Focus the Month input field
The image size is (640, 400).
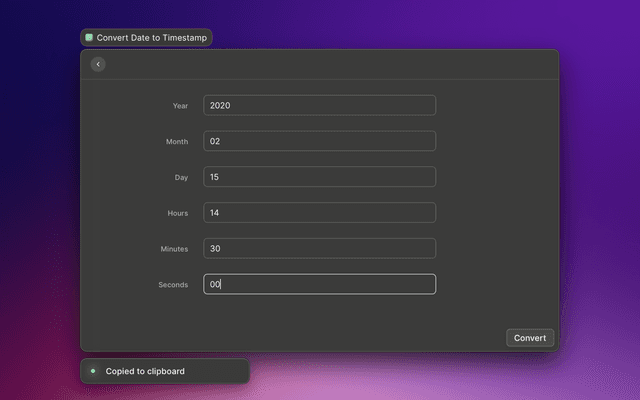coord(319,141)
